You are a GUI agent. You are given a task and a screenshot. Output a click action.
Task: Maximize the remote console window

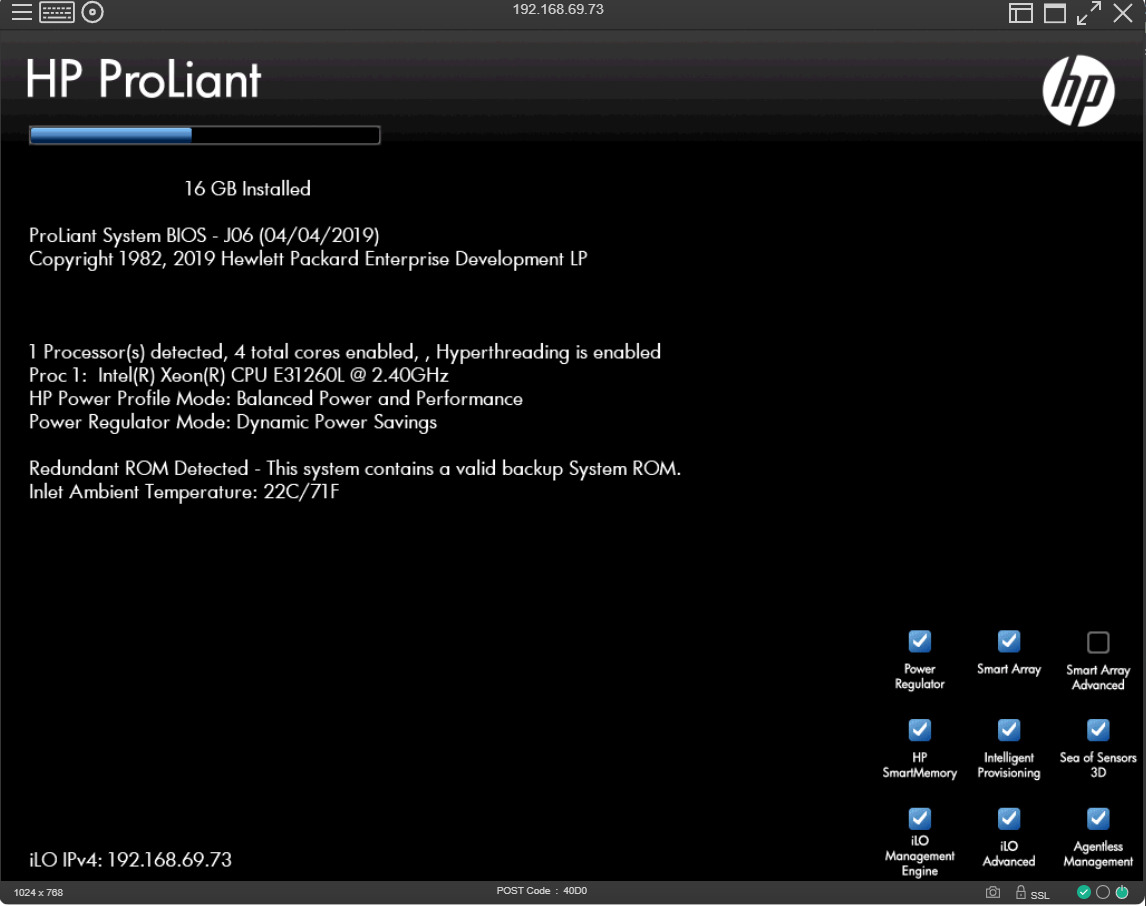pyautogui.click(x=1055, y=12)
